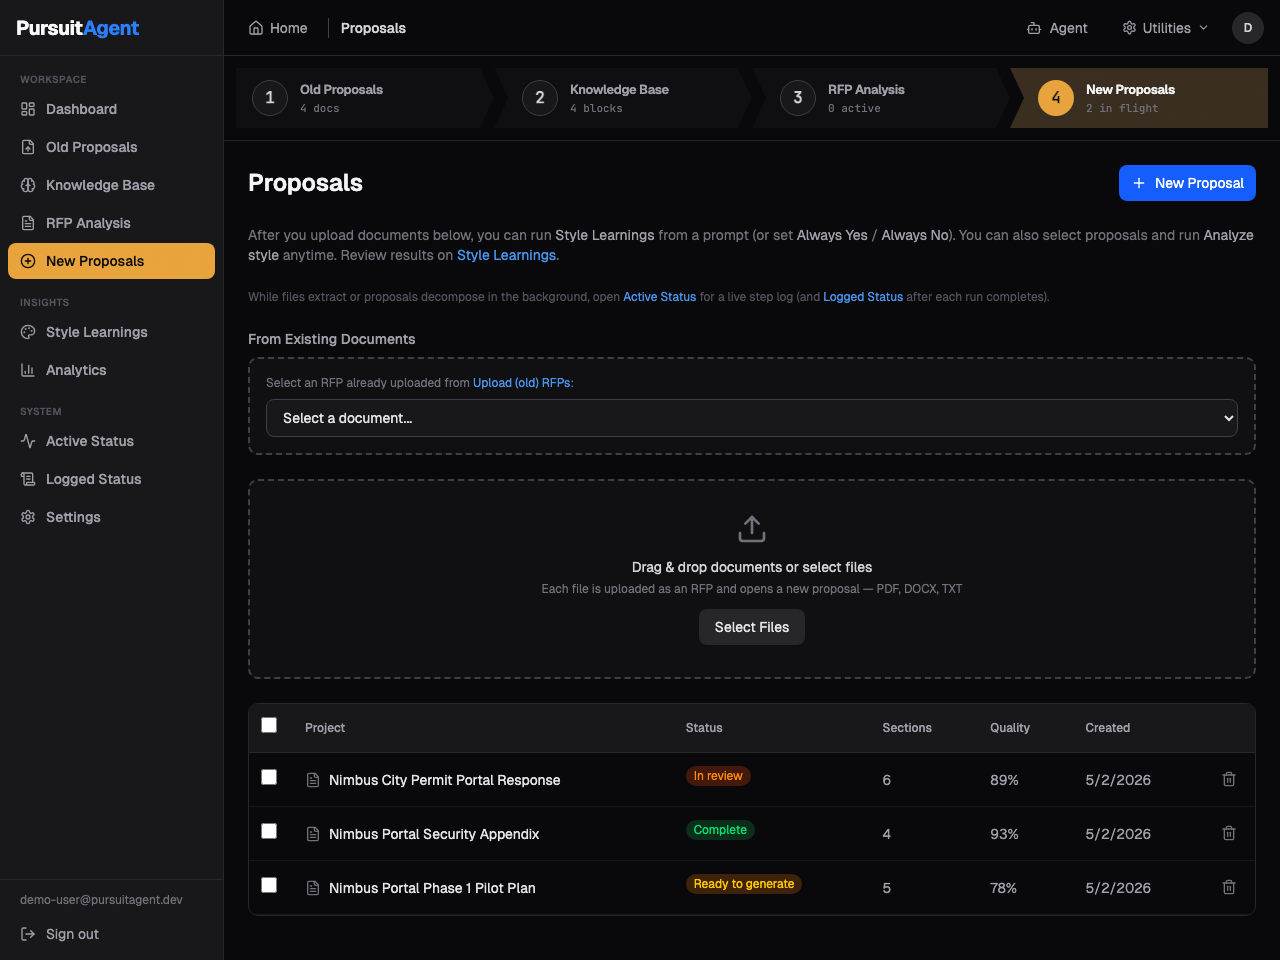The width and height of the screenshot is (1280, 960).
Task: Click the 93% quality value
Action: click(x=1004, y=834)
